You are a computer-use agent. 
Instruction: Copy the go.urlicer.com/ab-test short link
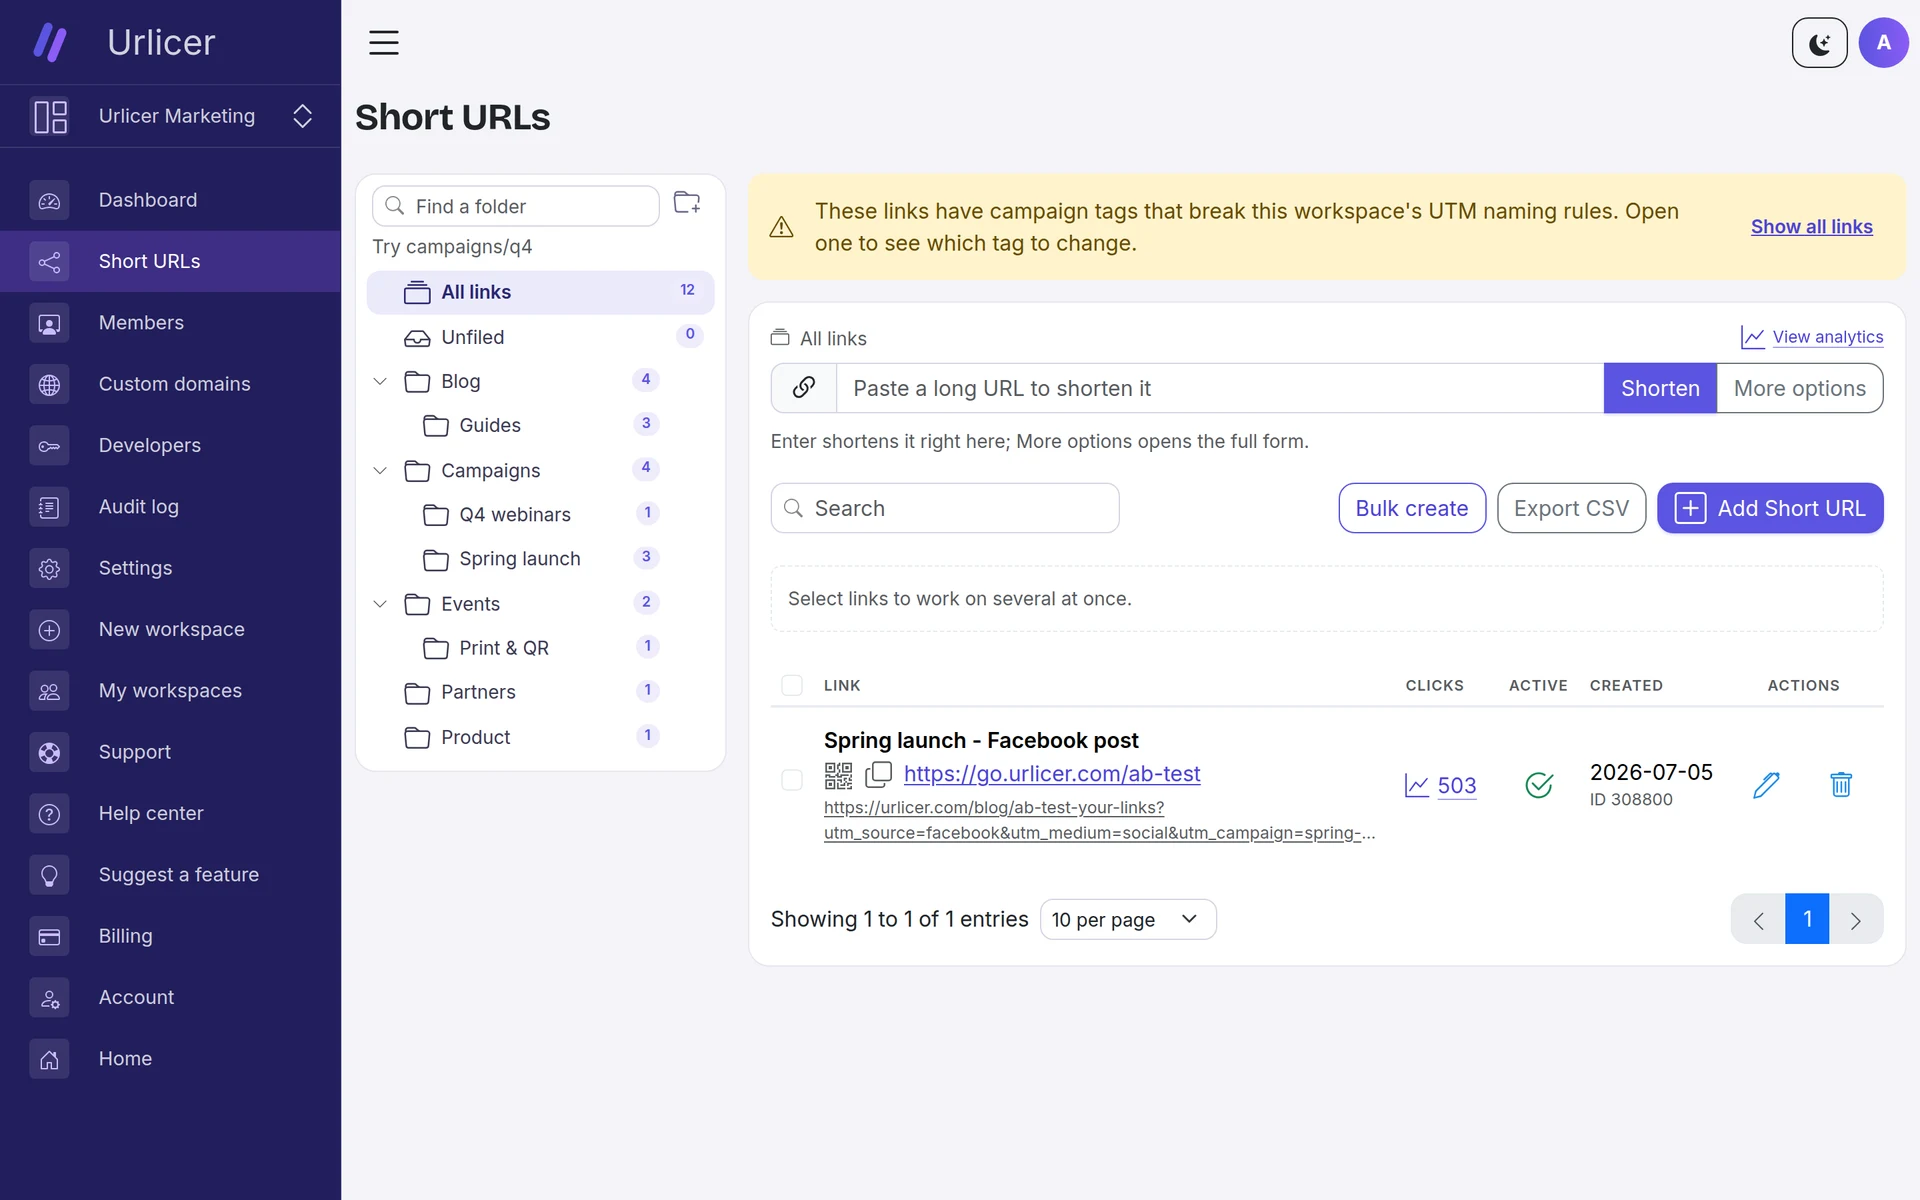coord(878,775)
